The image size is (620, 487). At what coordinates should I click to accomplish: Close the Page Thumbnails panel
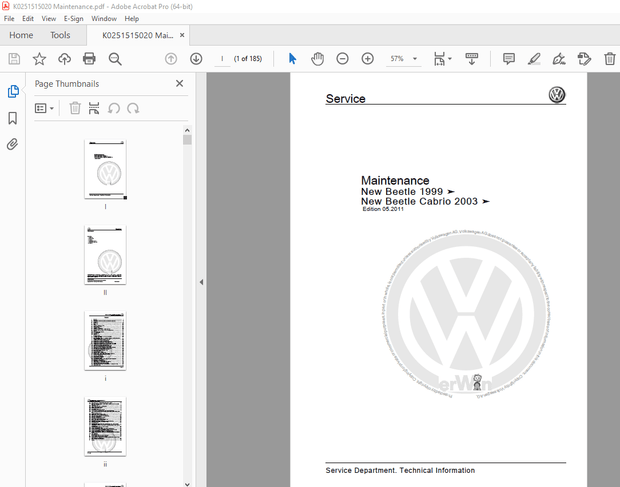pyautogui.click(x=180, y=83)
